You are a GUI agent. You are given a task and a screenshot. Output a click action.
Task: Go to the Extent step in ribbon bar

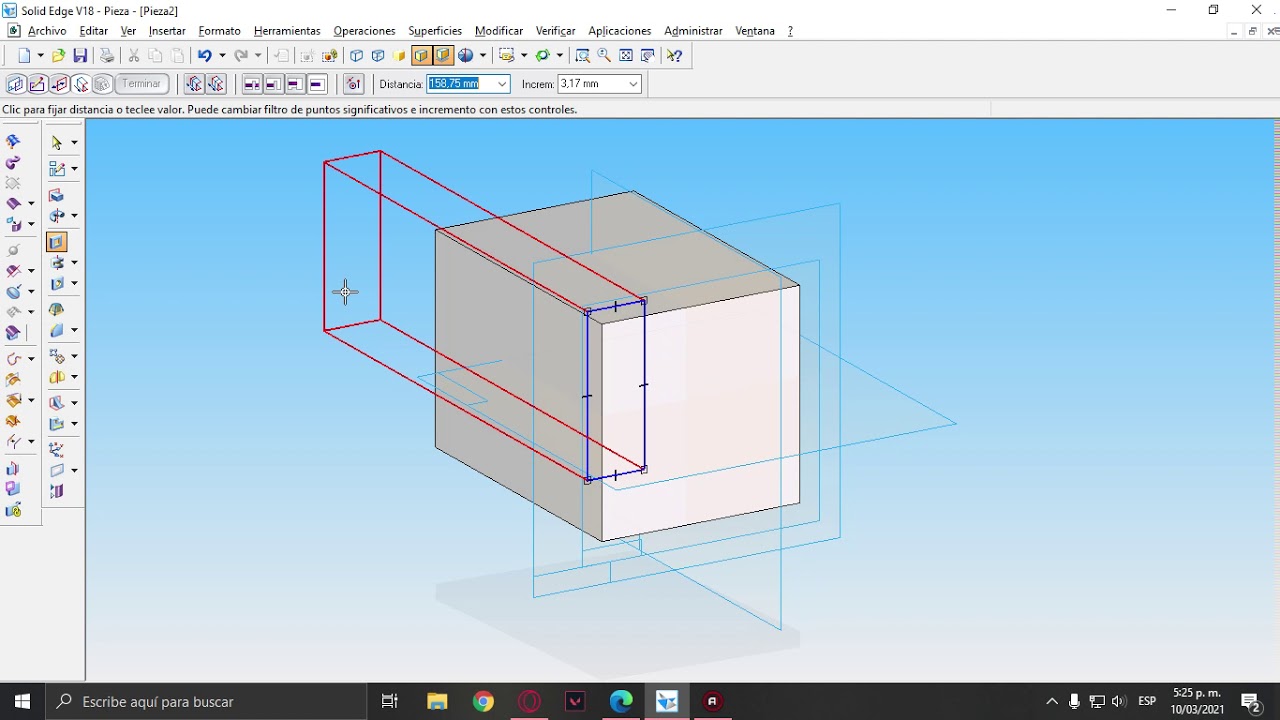tap(81, 84)
